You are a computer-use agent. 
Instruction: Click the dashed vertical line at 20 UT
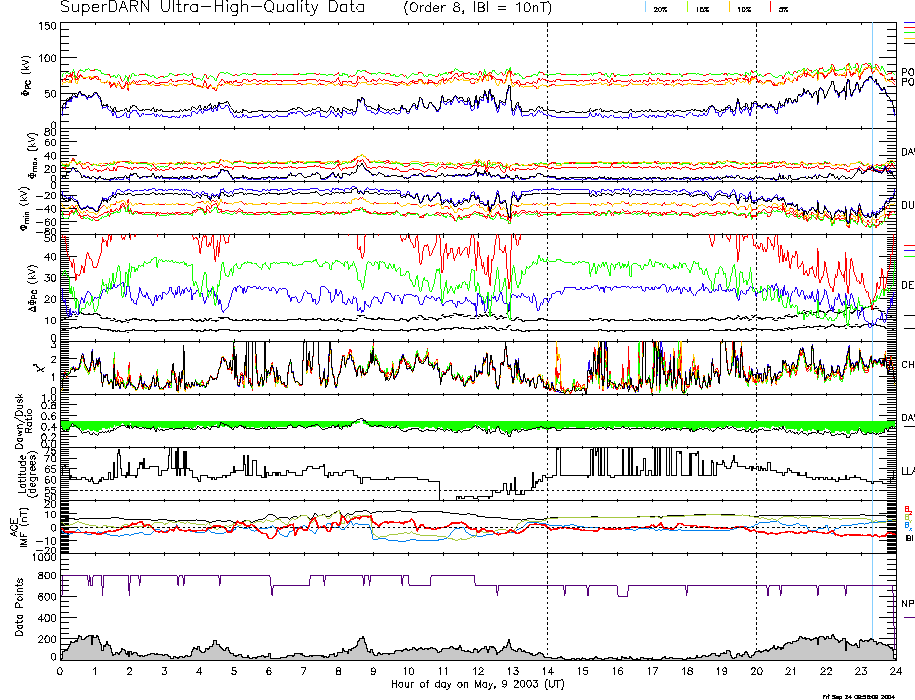point(757,300)
